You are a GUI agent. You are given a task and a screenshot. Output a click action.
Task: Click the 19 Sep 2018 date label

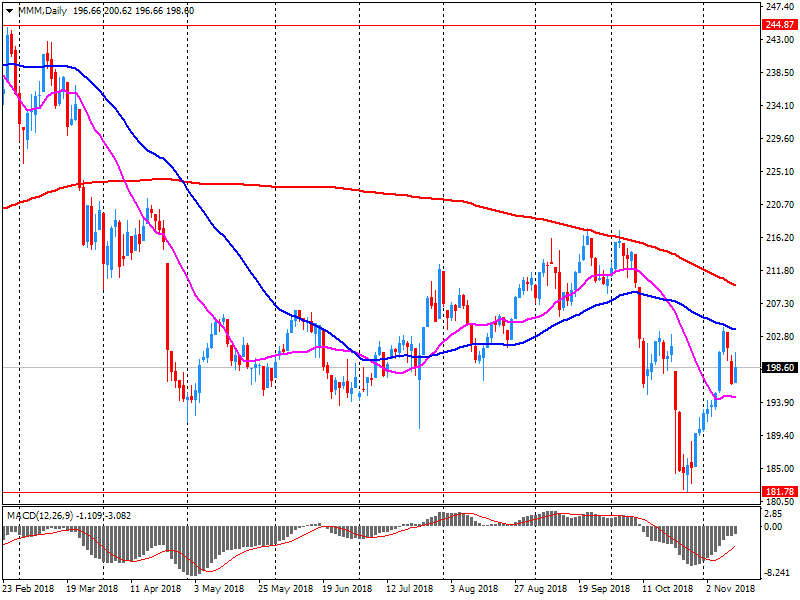(604, 589)
